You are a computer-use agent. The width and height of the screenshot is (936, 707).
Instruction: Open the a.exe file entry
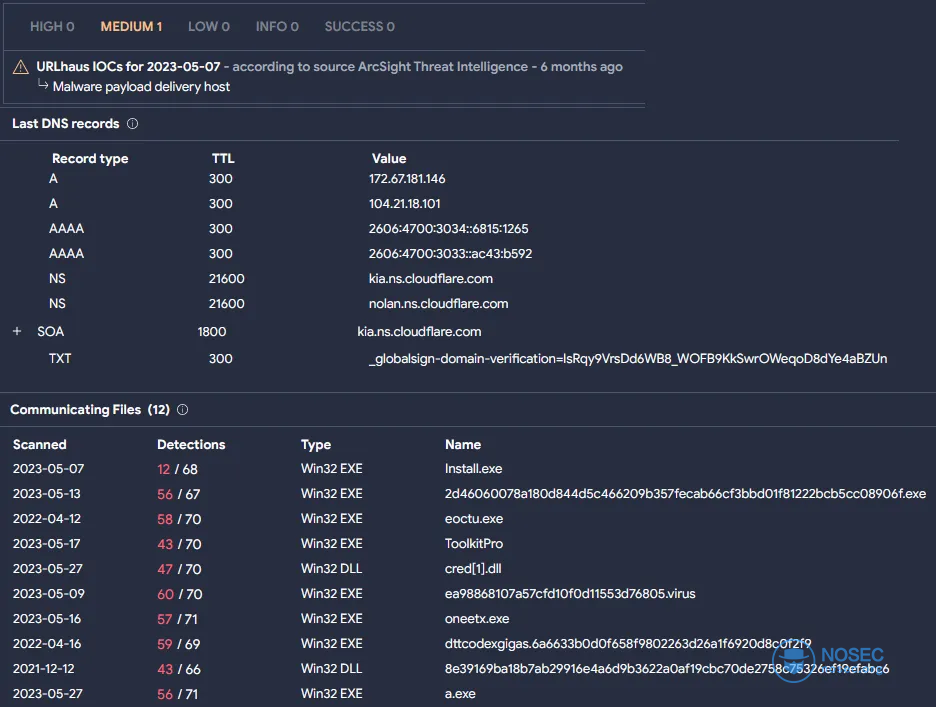point(460,694)
